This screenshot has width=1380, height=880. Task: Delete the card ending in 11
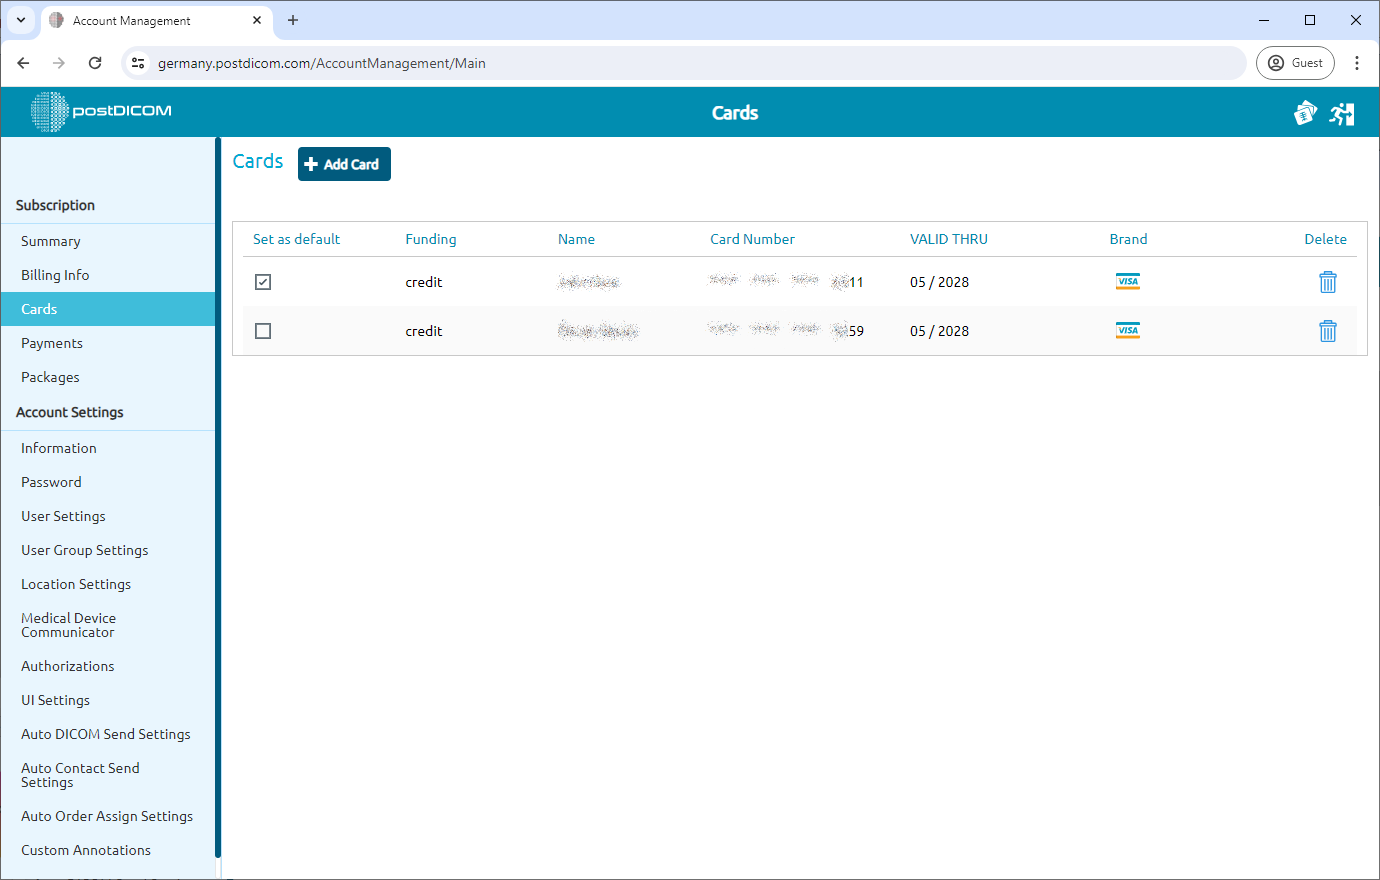[1327, 282]
